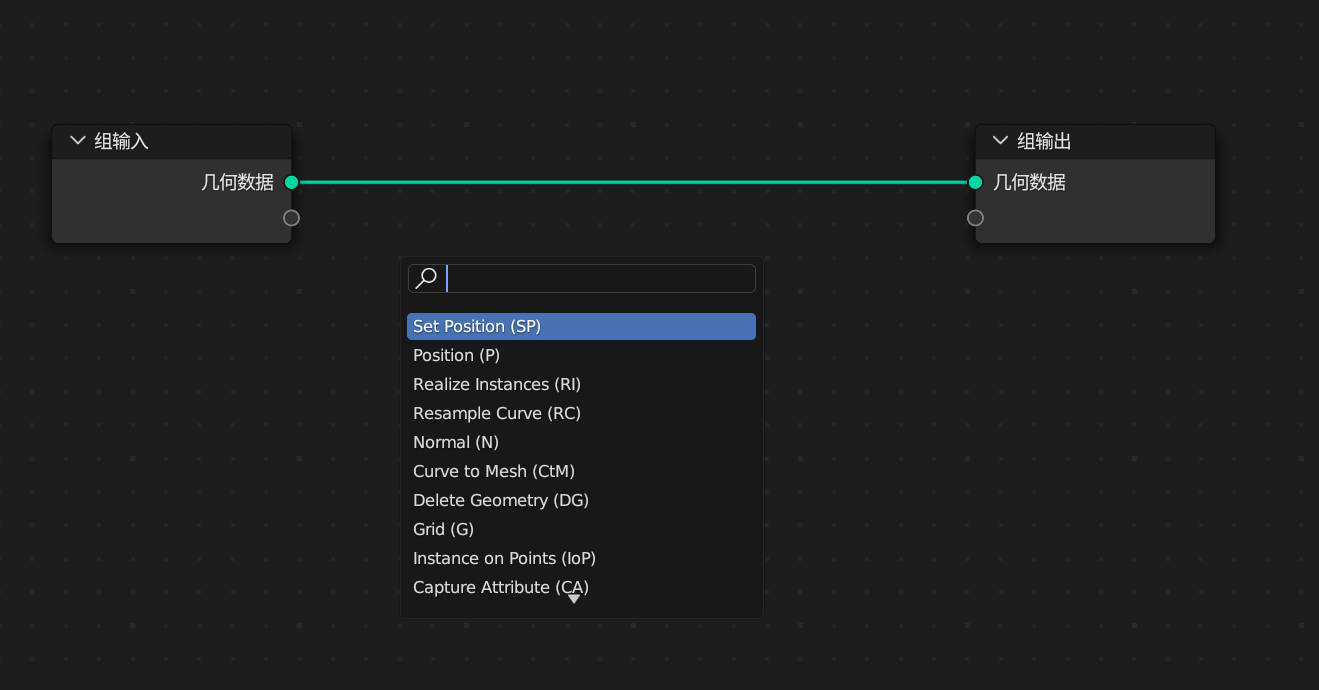1319x690 pixels.
Task: Select Delete Geometry (DG) option
Action: (x=500, y=500)
